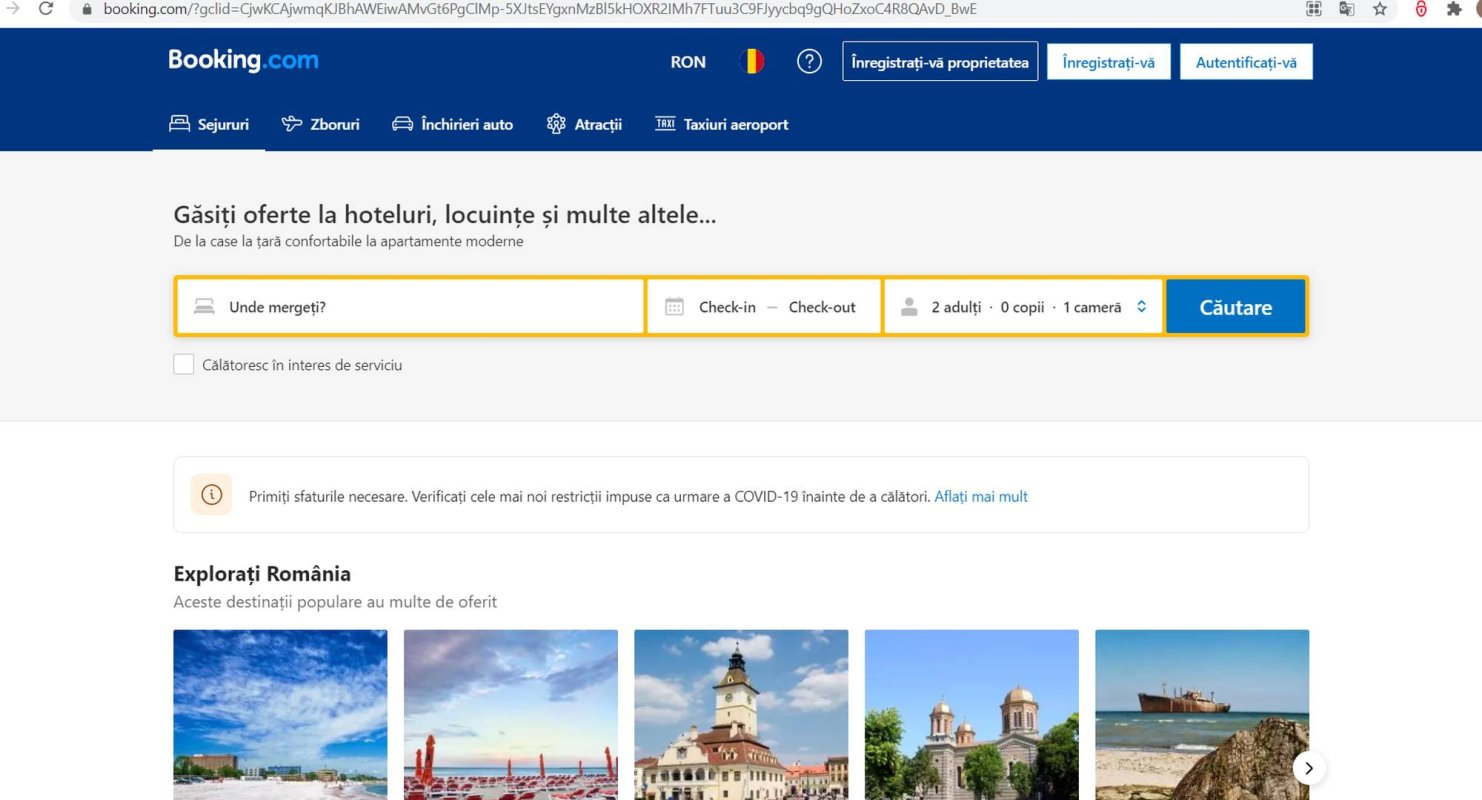Change language using the Romanian flag icon
The width and height of the screenshot is (1482, 800).
[752, 60]
